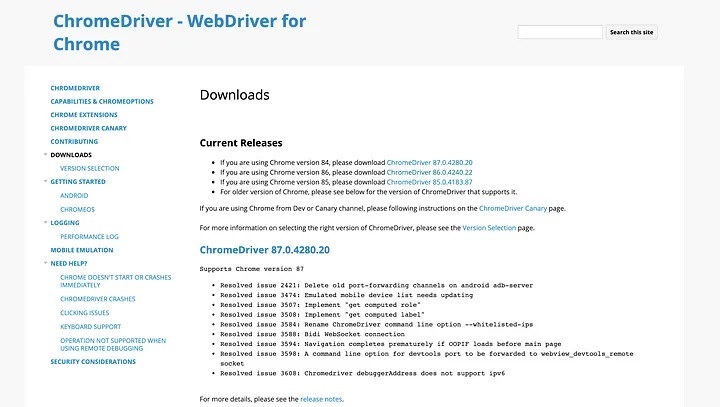
Task: Open Capabilities & ChromeOptions sidebar link
Action: coord(102,102)
